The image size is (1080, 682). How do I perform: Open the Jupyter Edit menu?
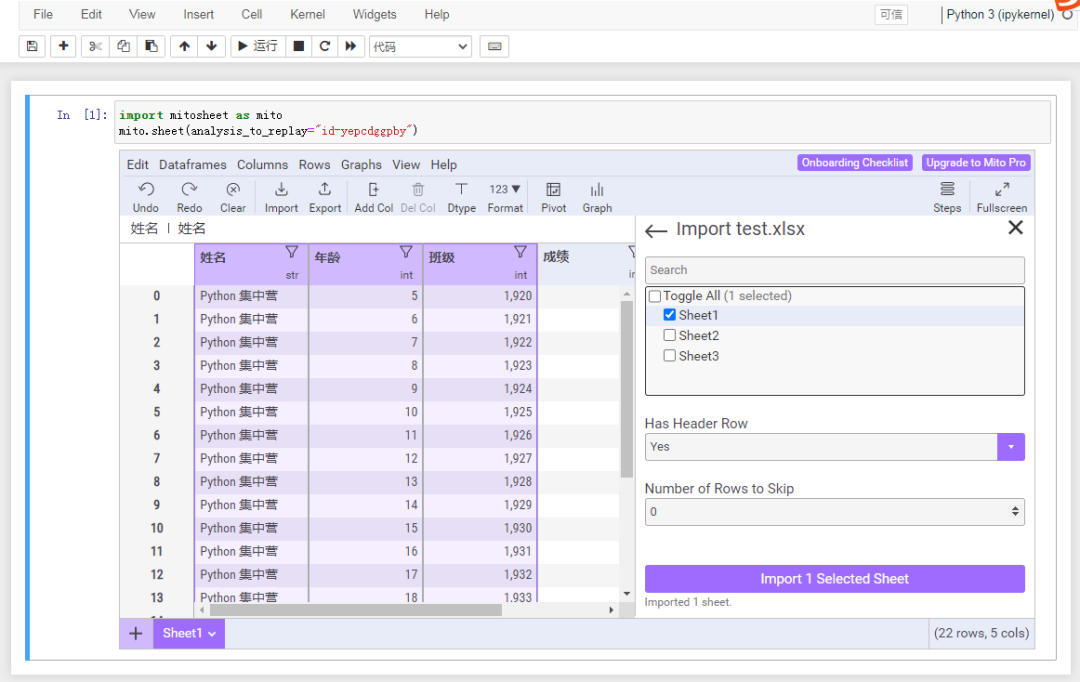[x=91, y=14]
